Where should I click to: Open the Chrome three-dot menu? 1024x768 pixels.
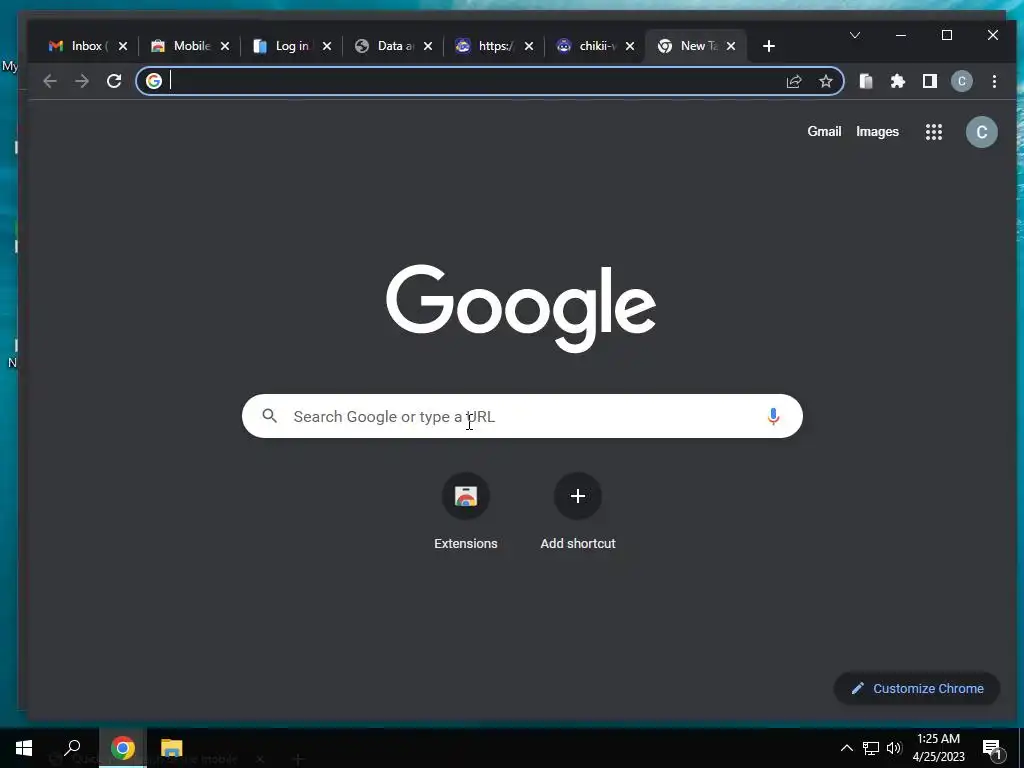click(x=994, y=81)
